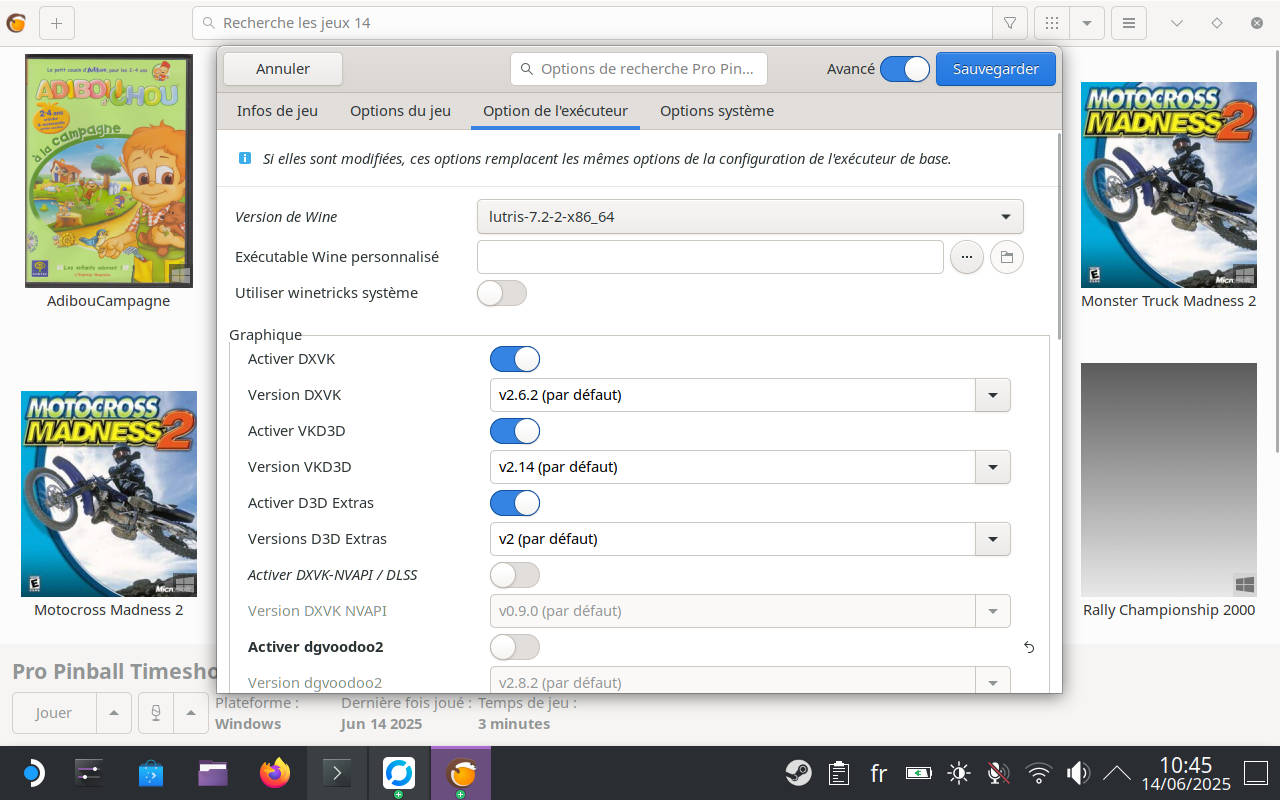1280x800 pixels.
Task: Open the Options du jeu tab
Action: [400, 111]
